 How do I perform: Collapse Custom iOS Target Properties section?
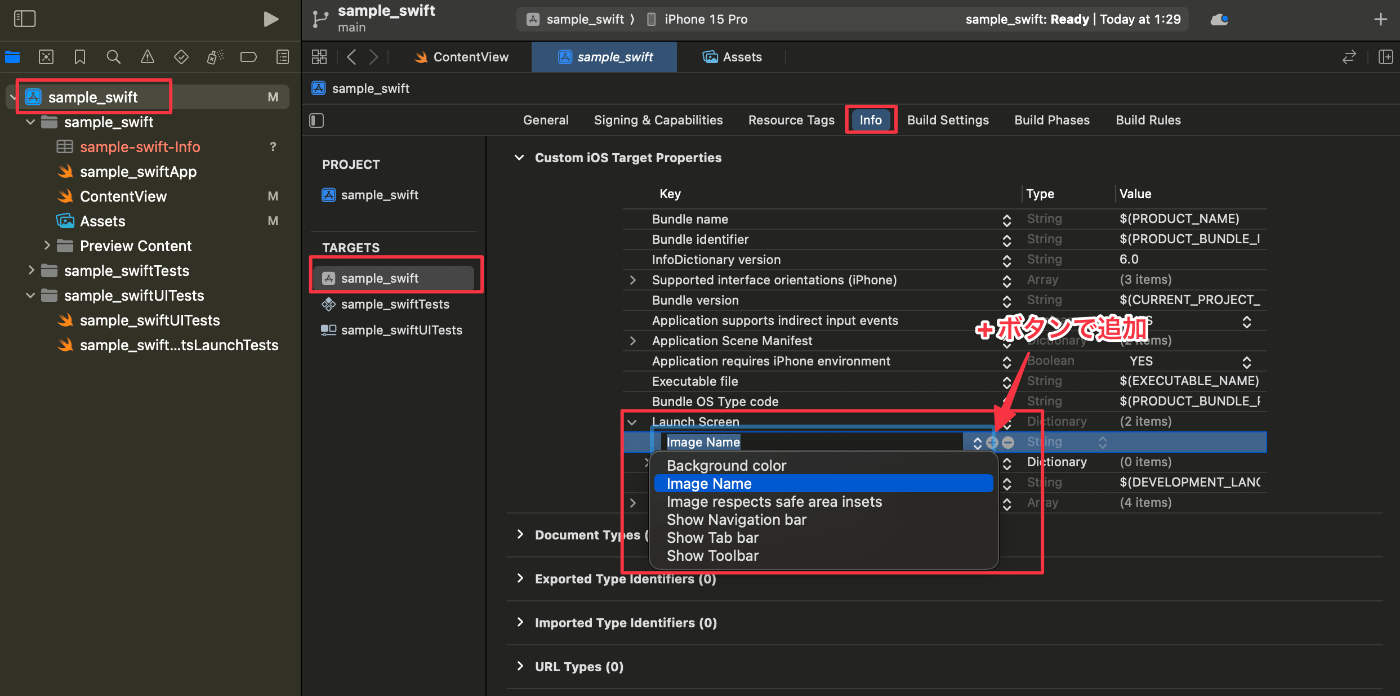tap(519, 158)
